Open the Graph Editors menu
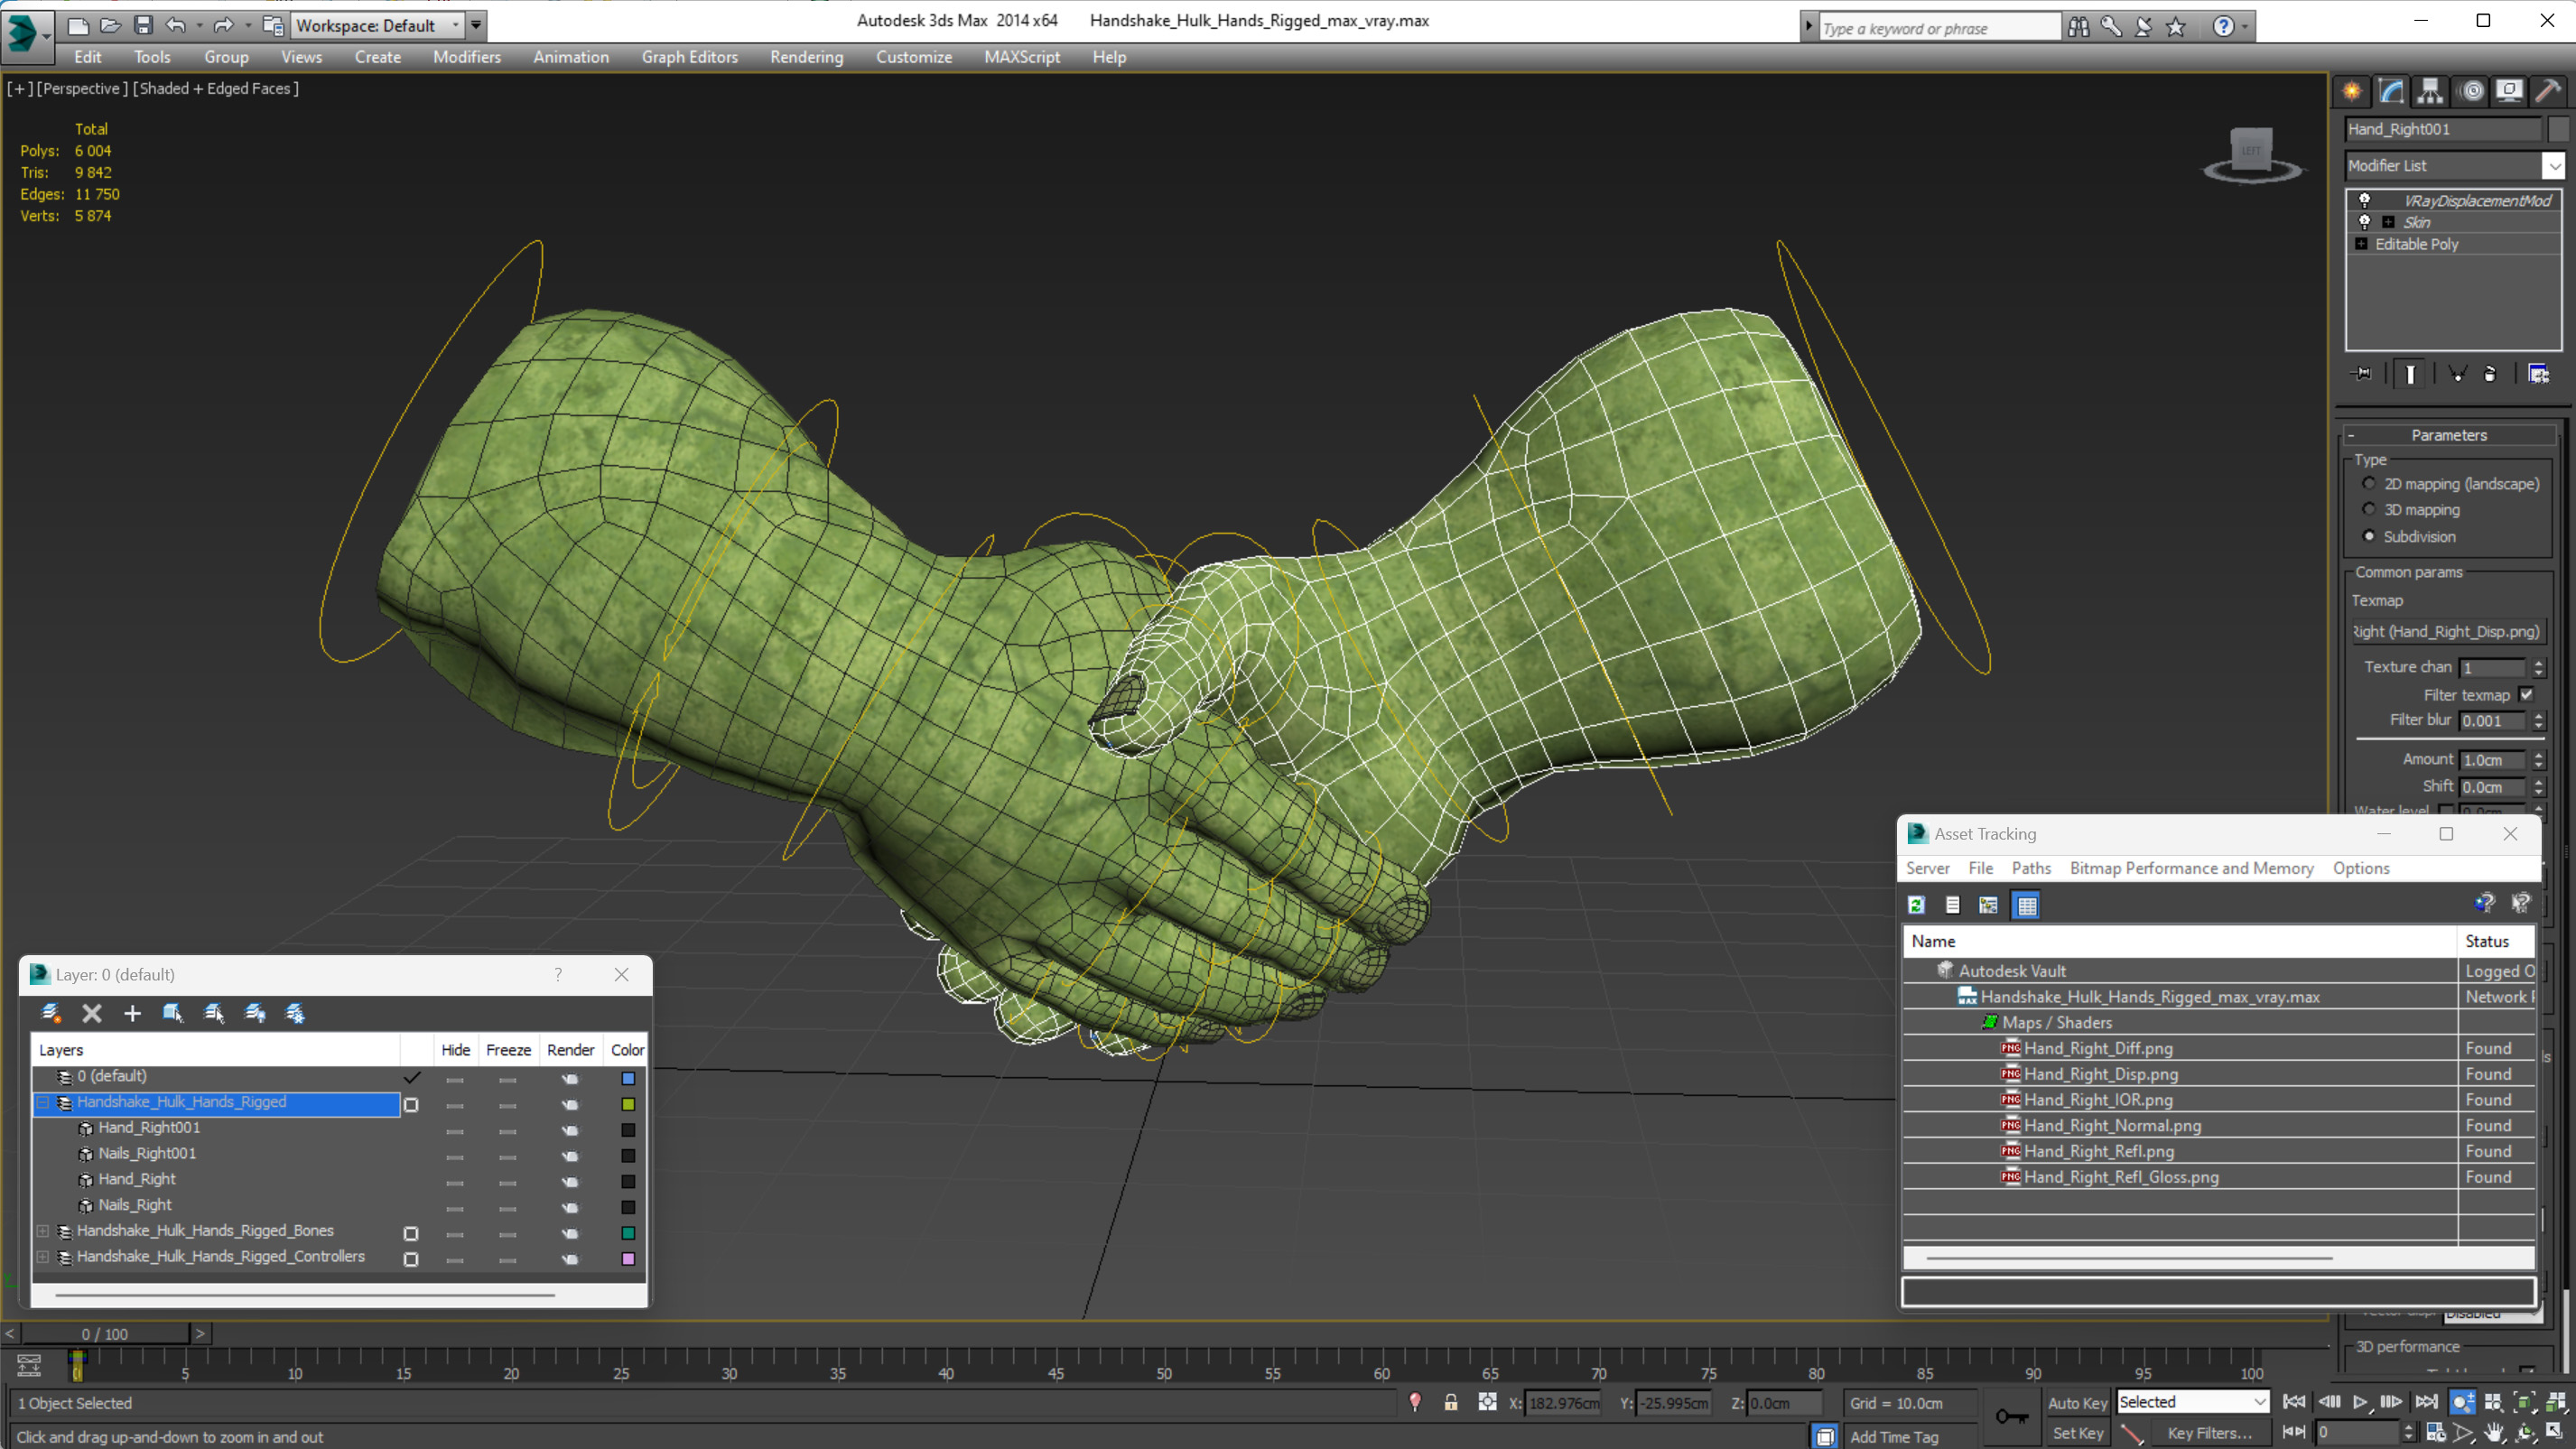The image size is (2576, 1449). 690,57
